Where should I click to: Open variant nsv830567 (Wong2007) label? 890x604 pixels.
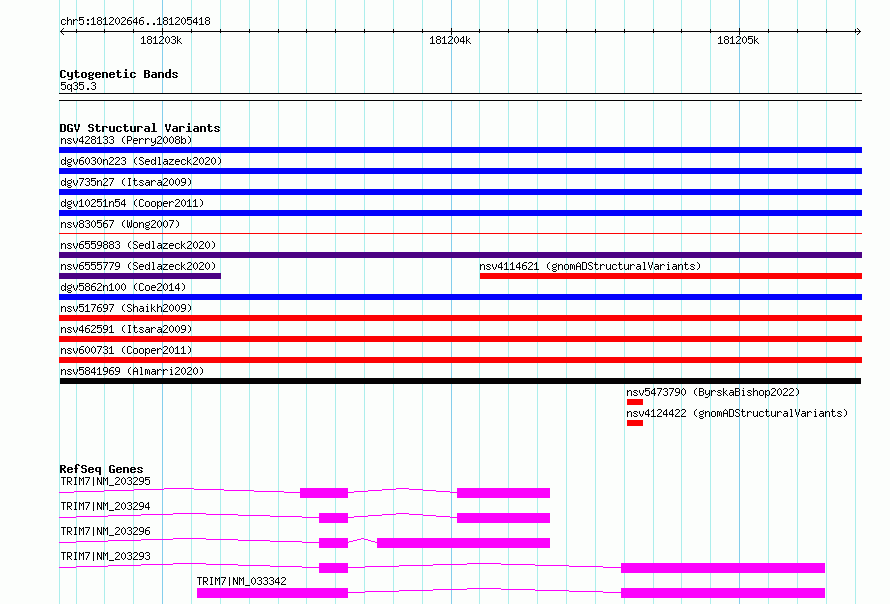(x=120, y=224)
